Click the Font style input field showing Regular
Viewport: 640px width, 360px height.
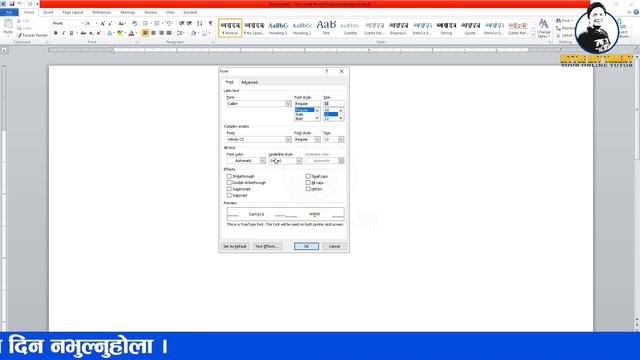[307, 104]
